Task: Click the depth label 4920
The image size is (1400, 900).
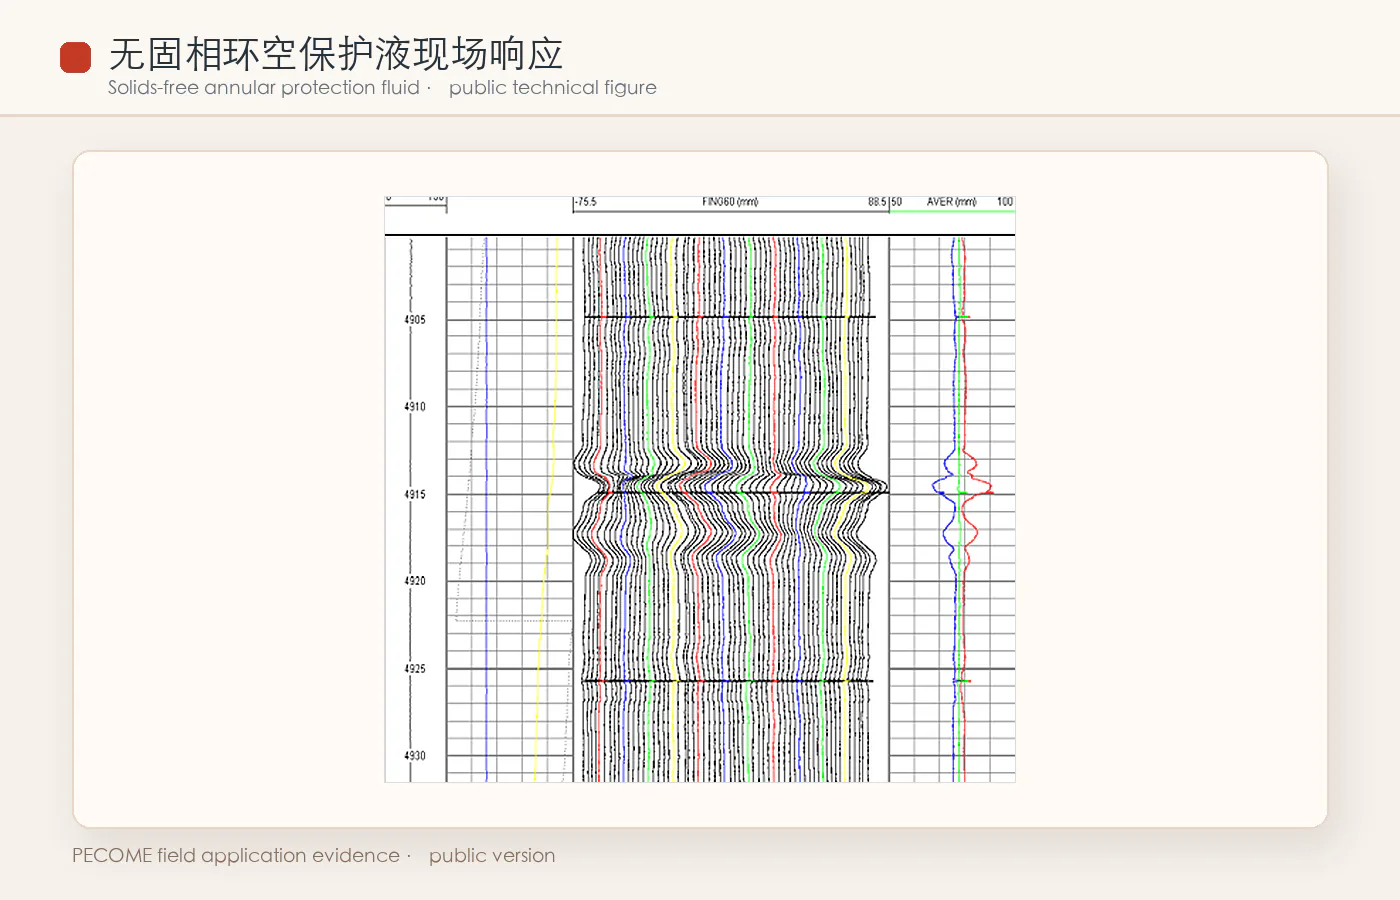Action: pos(415,581)
